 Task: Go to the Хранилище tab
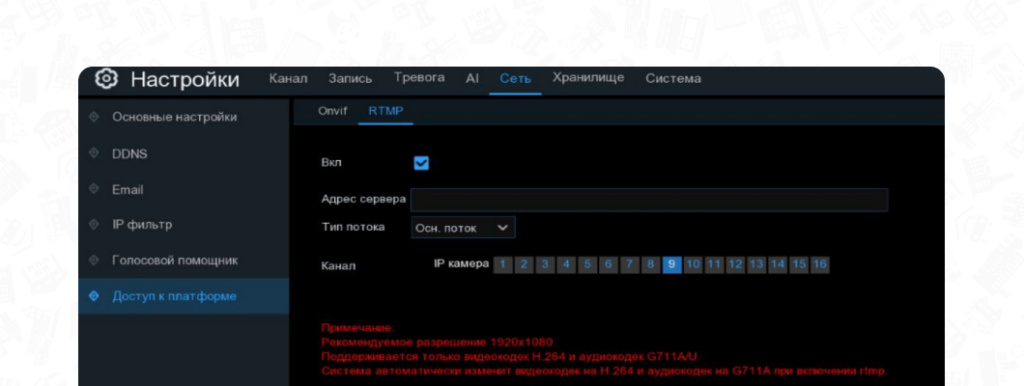coord(588,78)
